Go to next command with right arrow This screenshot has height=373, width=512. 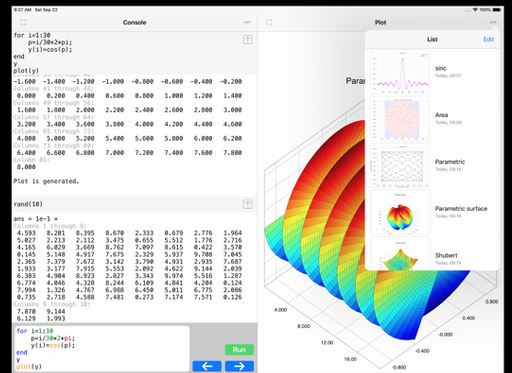[x=239, y=366]
